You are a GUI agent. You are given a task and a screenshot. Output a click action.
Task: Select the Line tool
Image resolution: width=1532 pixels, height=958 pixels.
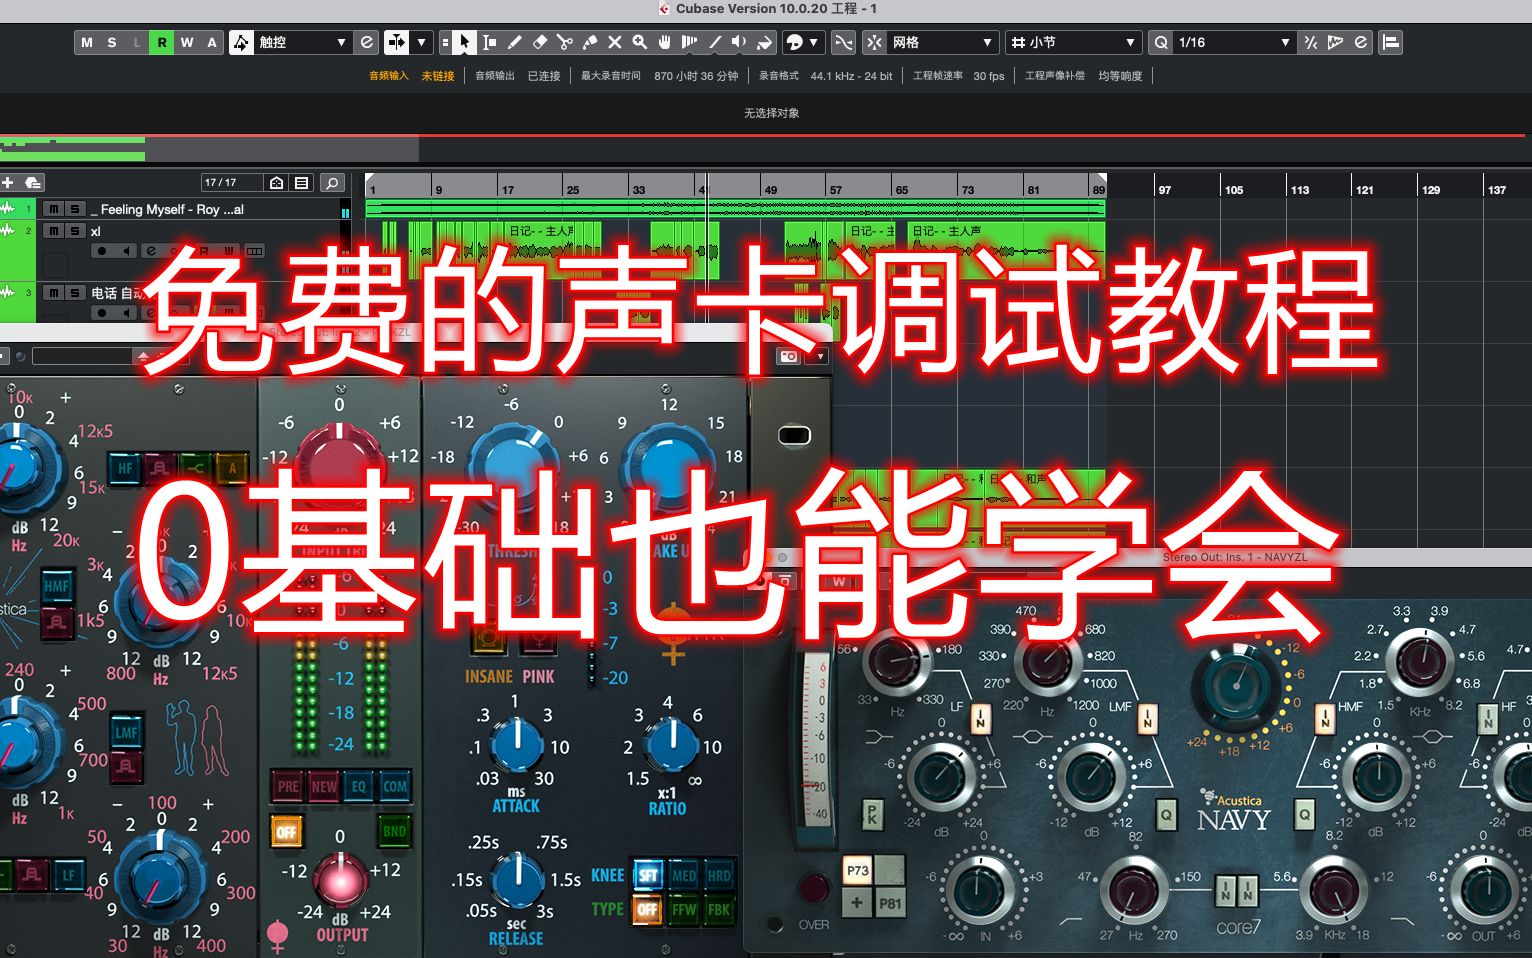coord(714,42)
